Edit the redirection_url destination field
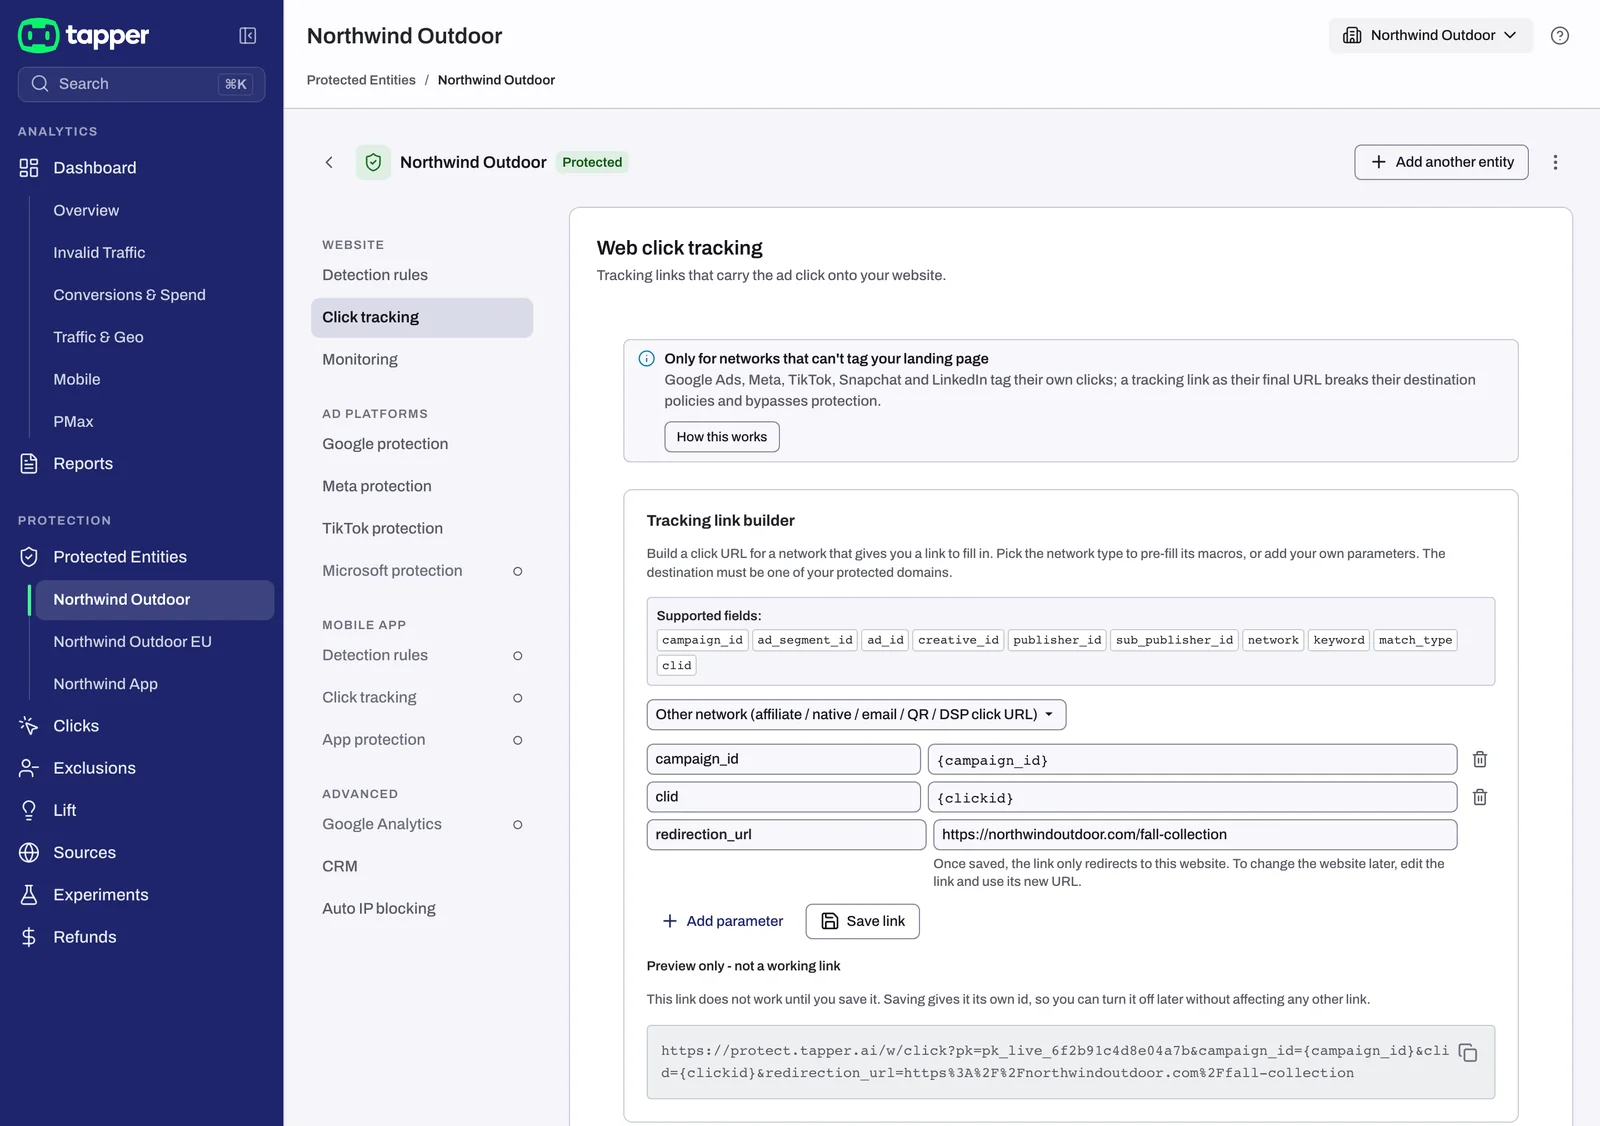1600x1126 pixels. pyautogui.click(x=1195, y=835)
